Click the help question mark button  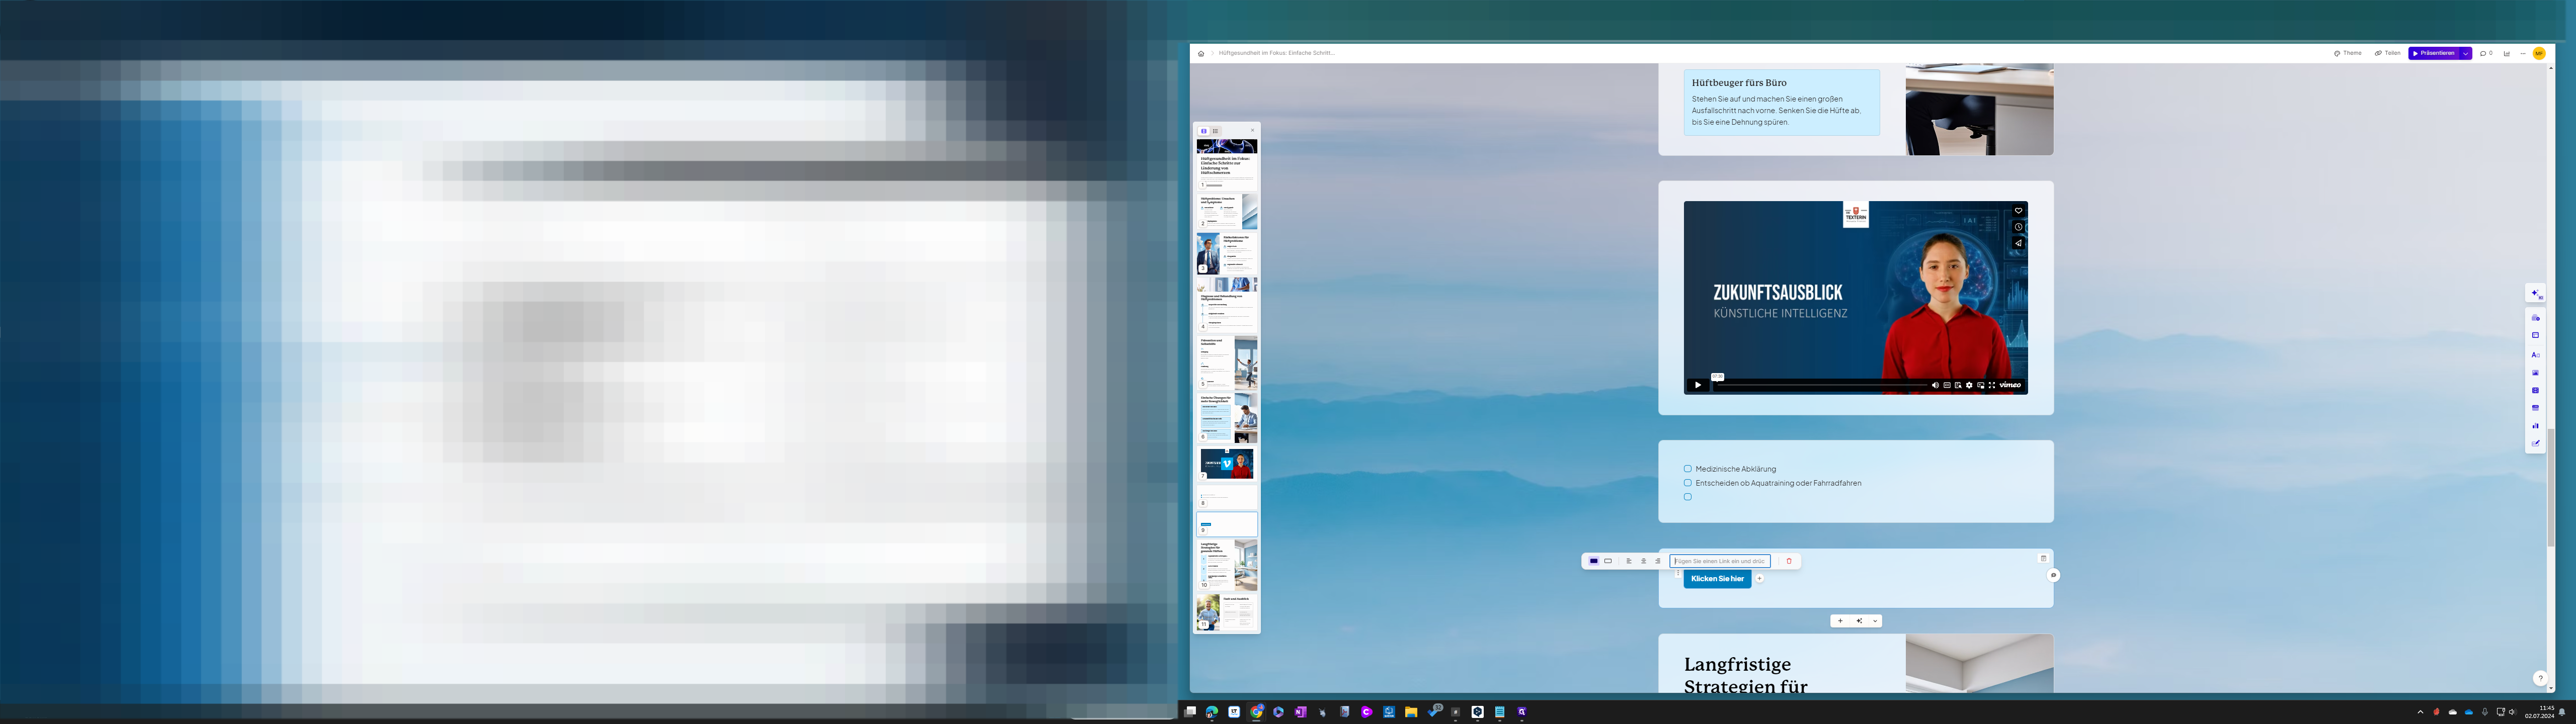click(2540, 678)
